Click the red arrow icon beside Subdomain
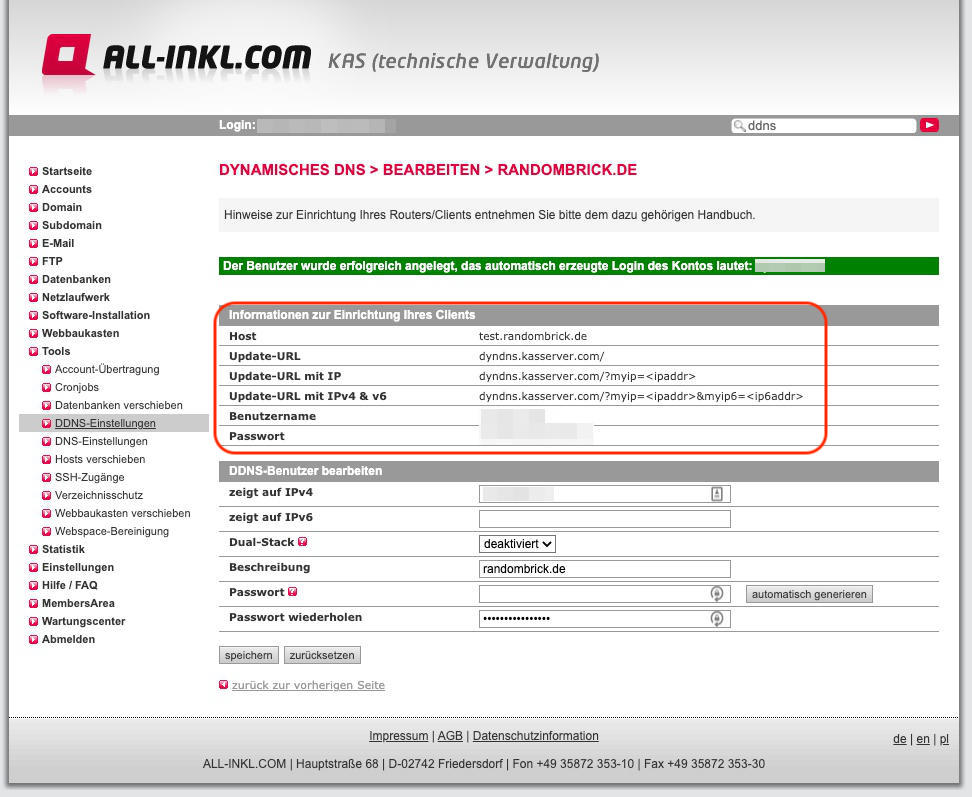The width and height of the screenshot is (972, 797). coord(33,226)
